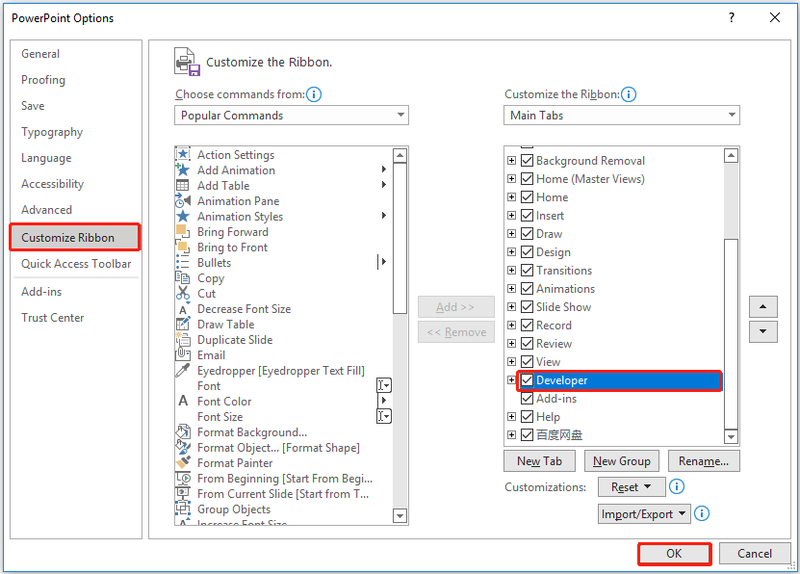Screen dimensions: 800x574
Task: Click the help question mark in title bar
Action: tap(731, 18)
